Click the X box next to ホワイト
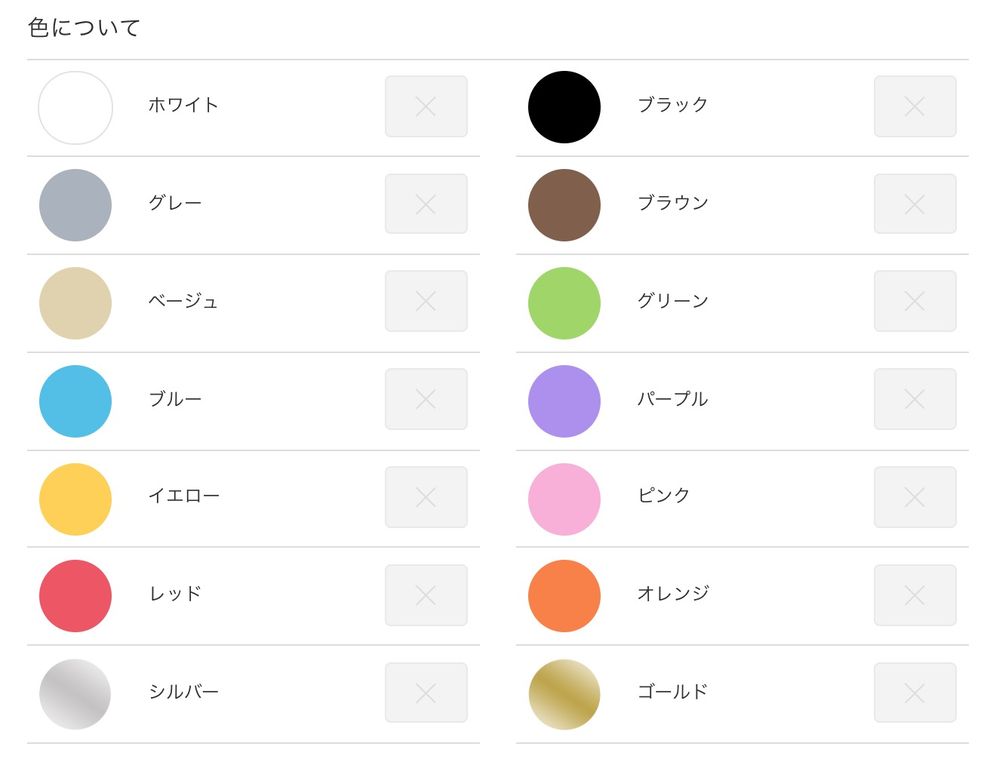 tap(426, 106)
